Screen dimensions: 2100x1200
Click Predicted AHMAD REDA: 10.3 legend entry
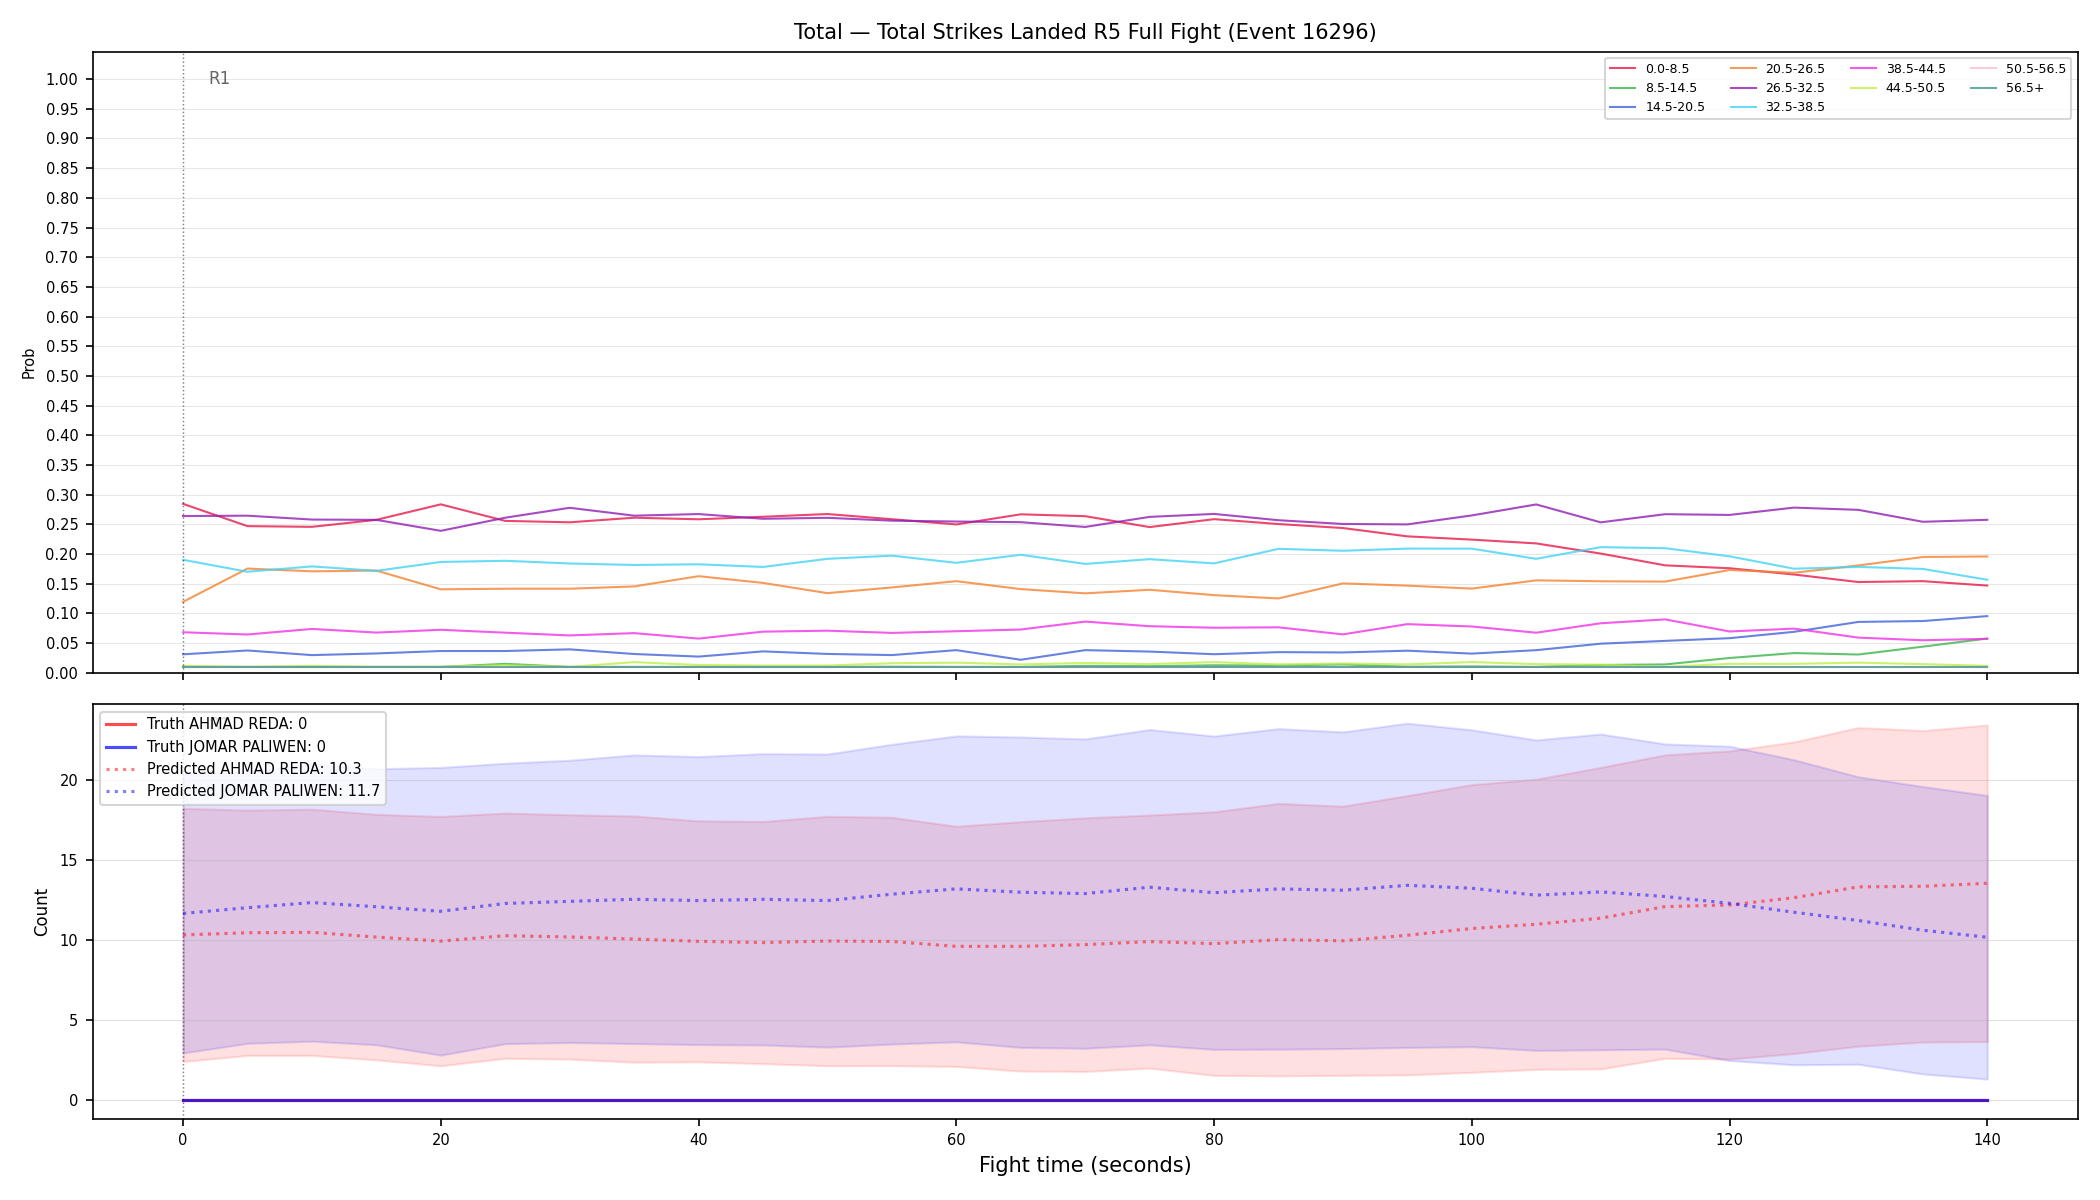(233, 770)
